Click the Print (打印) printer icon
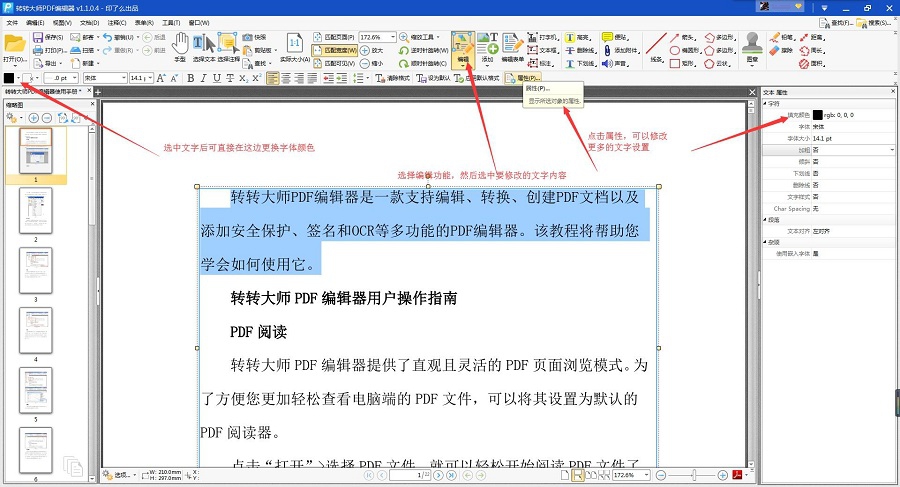Image resolution: width=900 pixels, height=487 pixels. (x=38, y=51)
